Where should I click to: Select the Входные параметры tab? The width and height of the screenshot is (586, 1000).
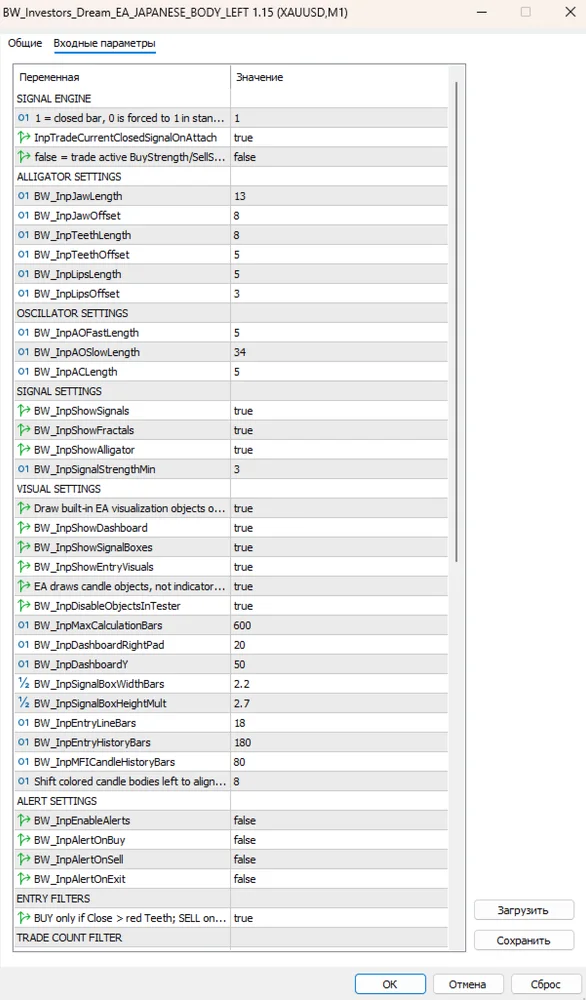(x=104, y=43)
